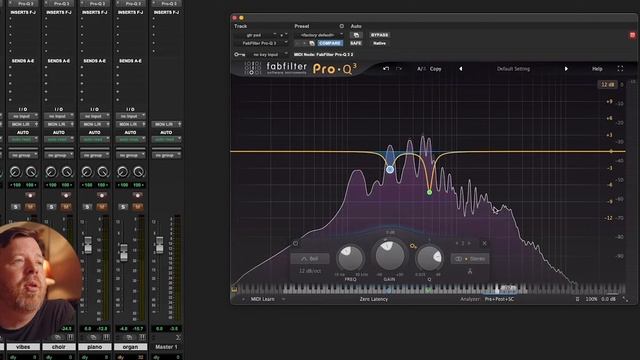Open the 12 dB/oct slope dropdown

coord(310,271)
